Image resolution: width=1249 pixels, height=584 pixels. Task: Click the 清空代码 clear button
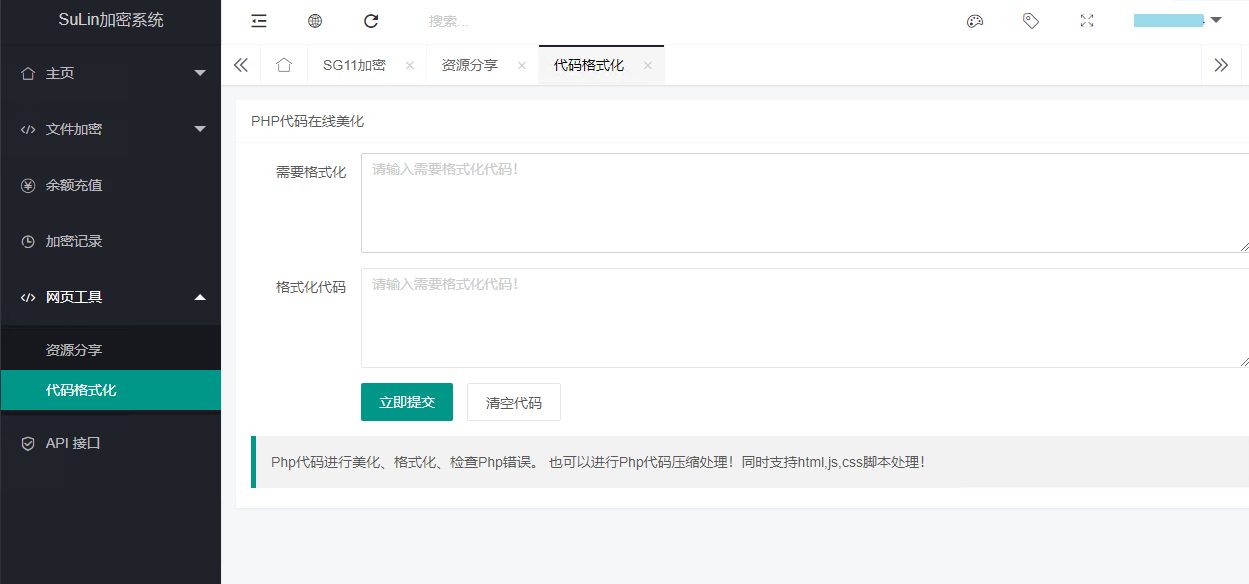coord(514,402)
